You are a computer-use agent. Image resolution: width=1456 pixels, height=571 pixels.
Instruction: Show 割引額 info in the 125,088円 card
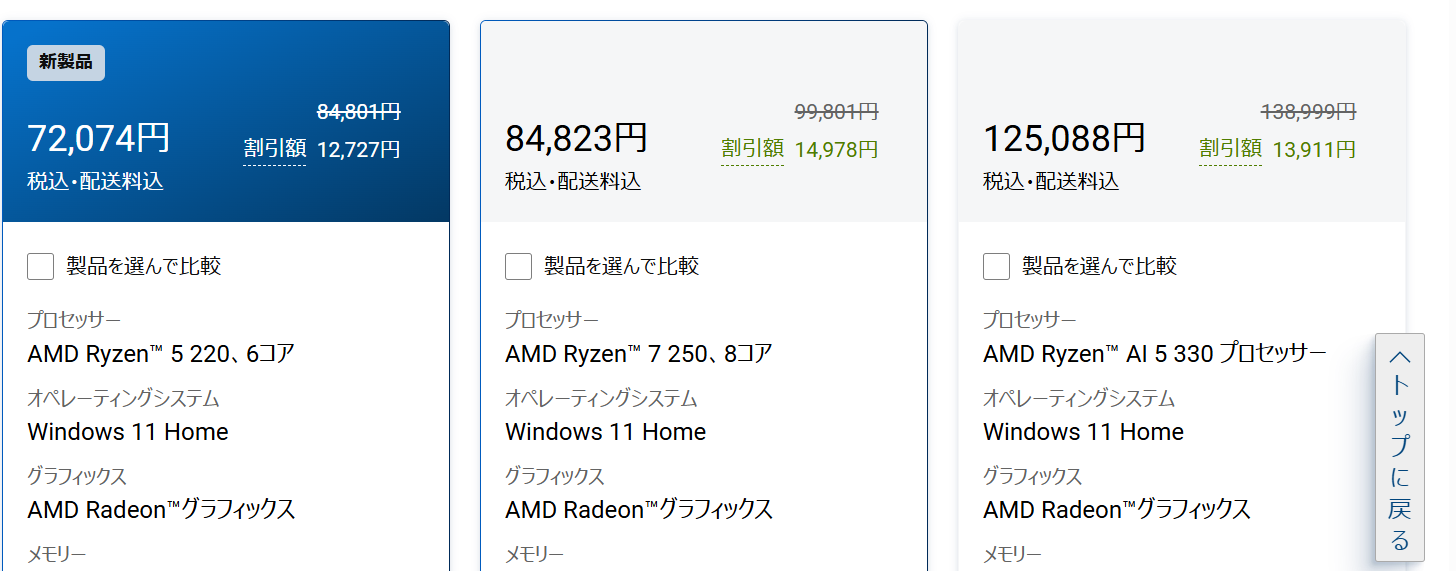click(x=1231, y=149)
